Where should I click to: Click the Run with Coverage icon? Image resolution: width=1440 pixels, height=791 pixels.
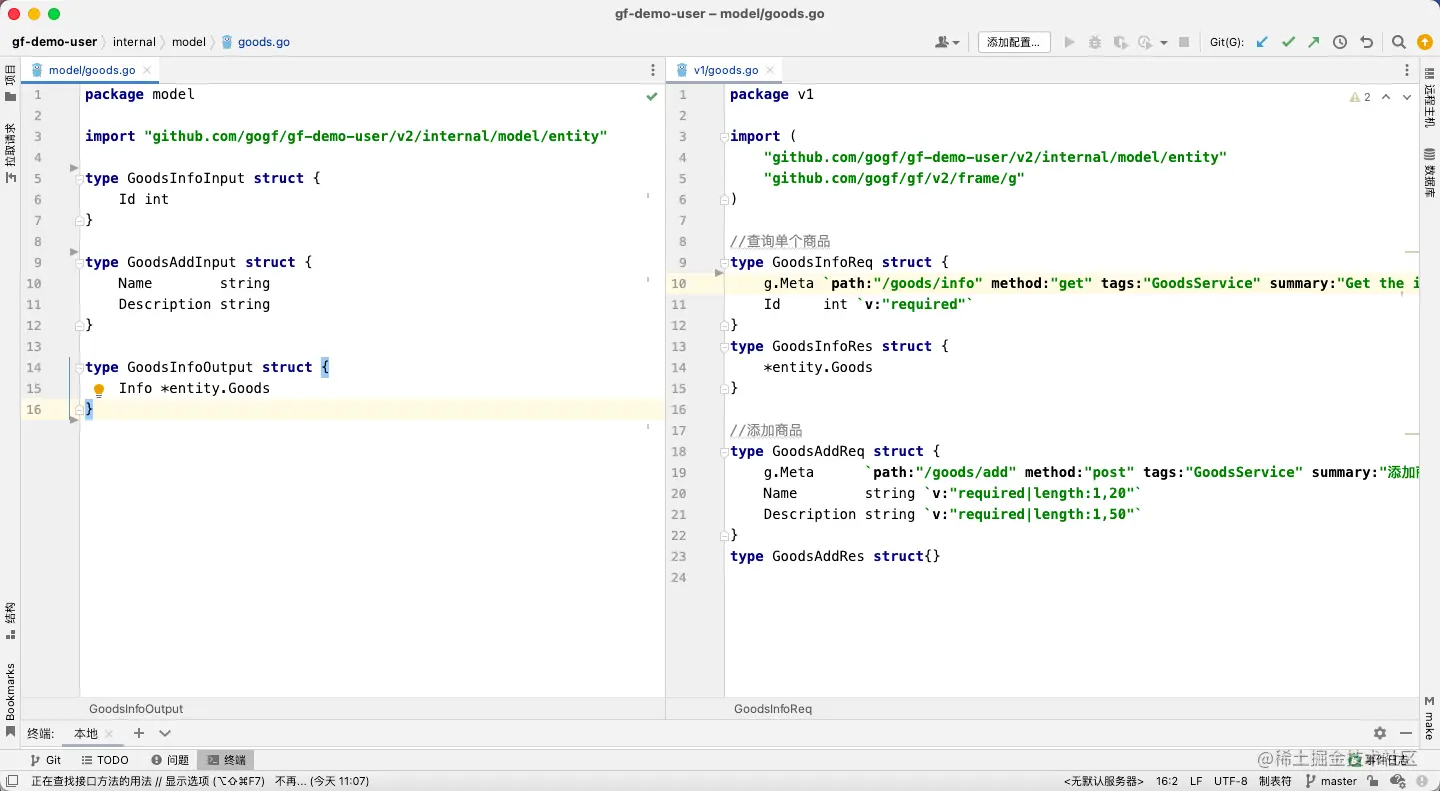tap(1120, 42)
